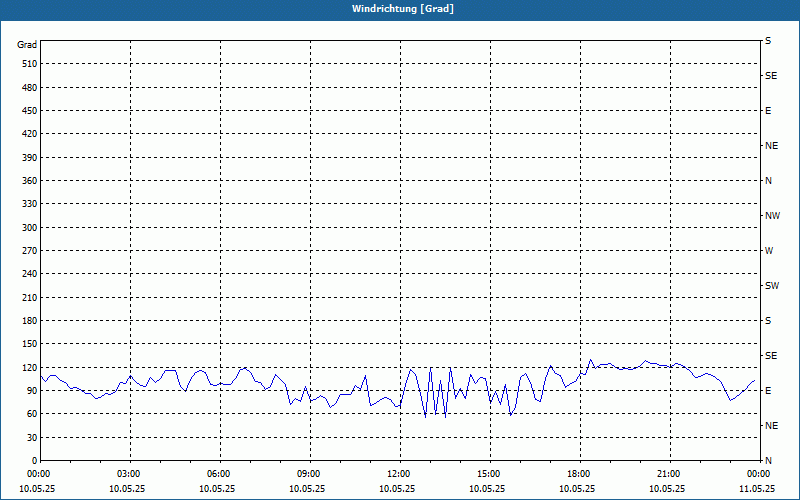
Task: Click the 'Grad' y-axis unit label
Action: (x=27, y=45)
